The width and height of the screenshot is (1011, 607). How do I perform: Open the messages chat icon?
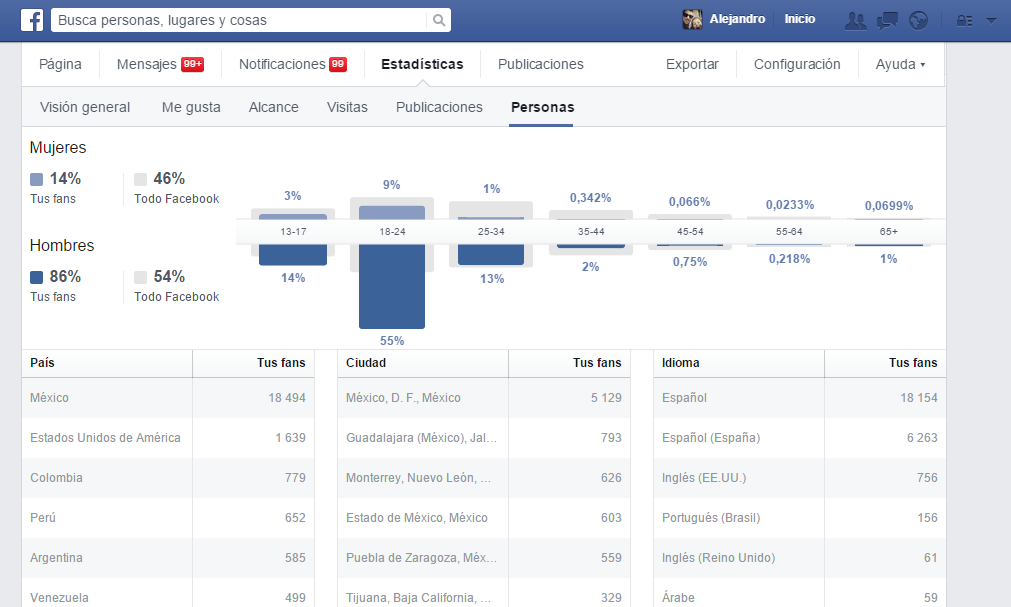[887, 21]
